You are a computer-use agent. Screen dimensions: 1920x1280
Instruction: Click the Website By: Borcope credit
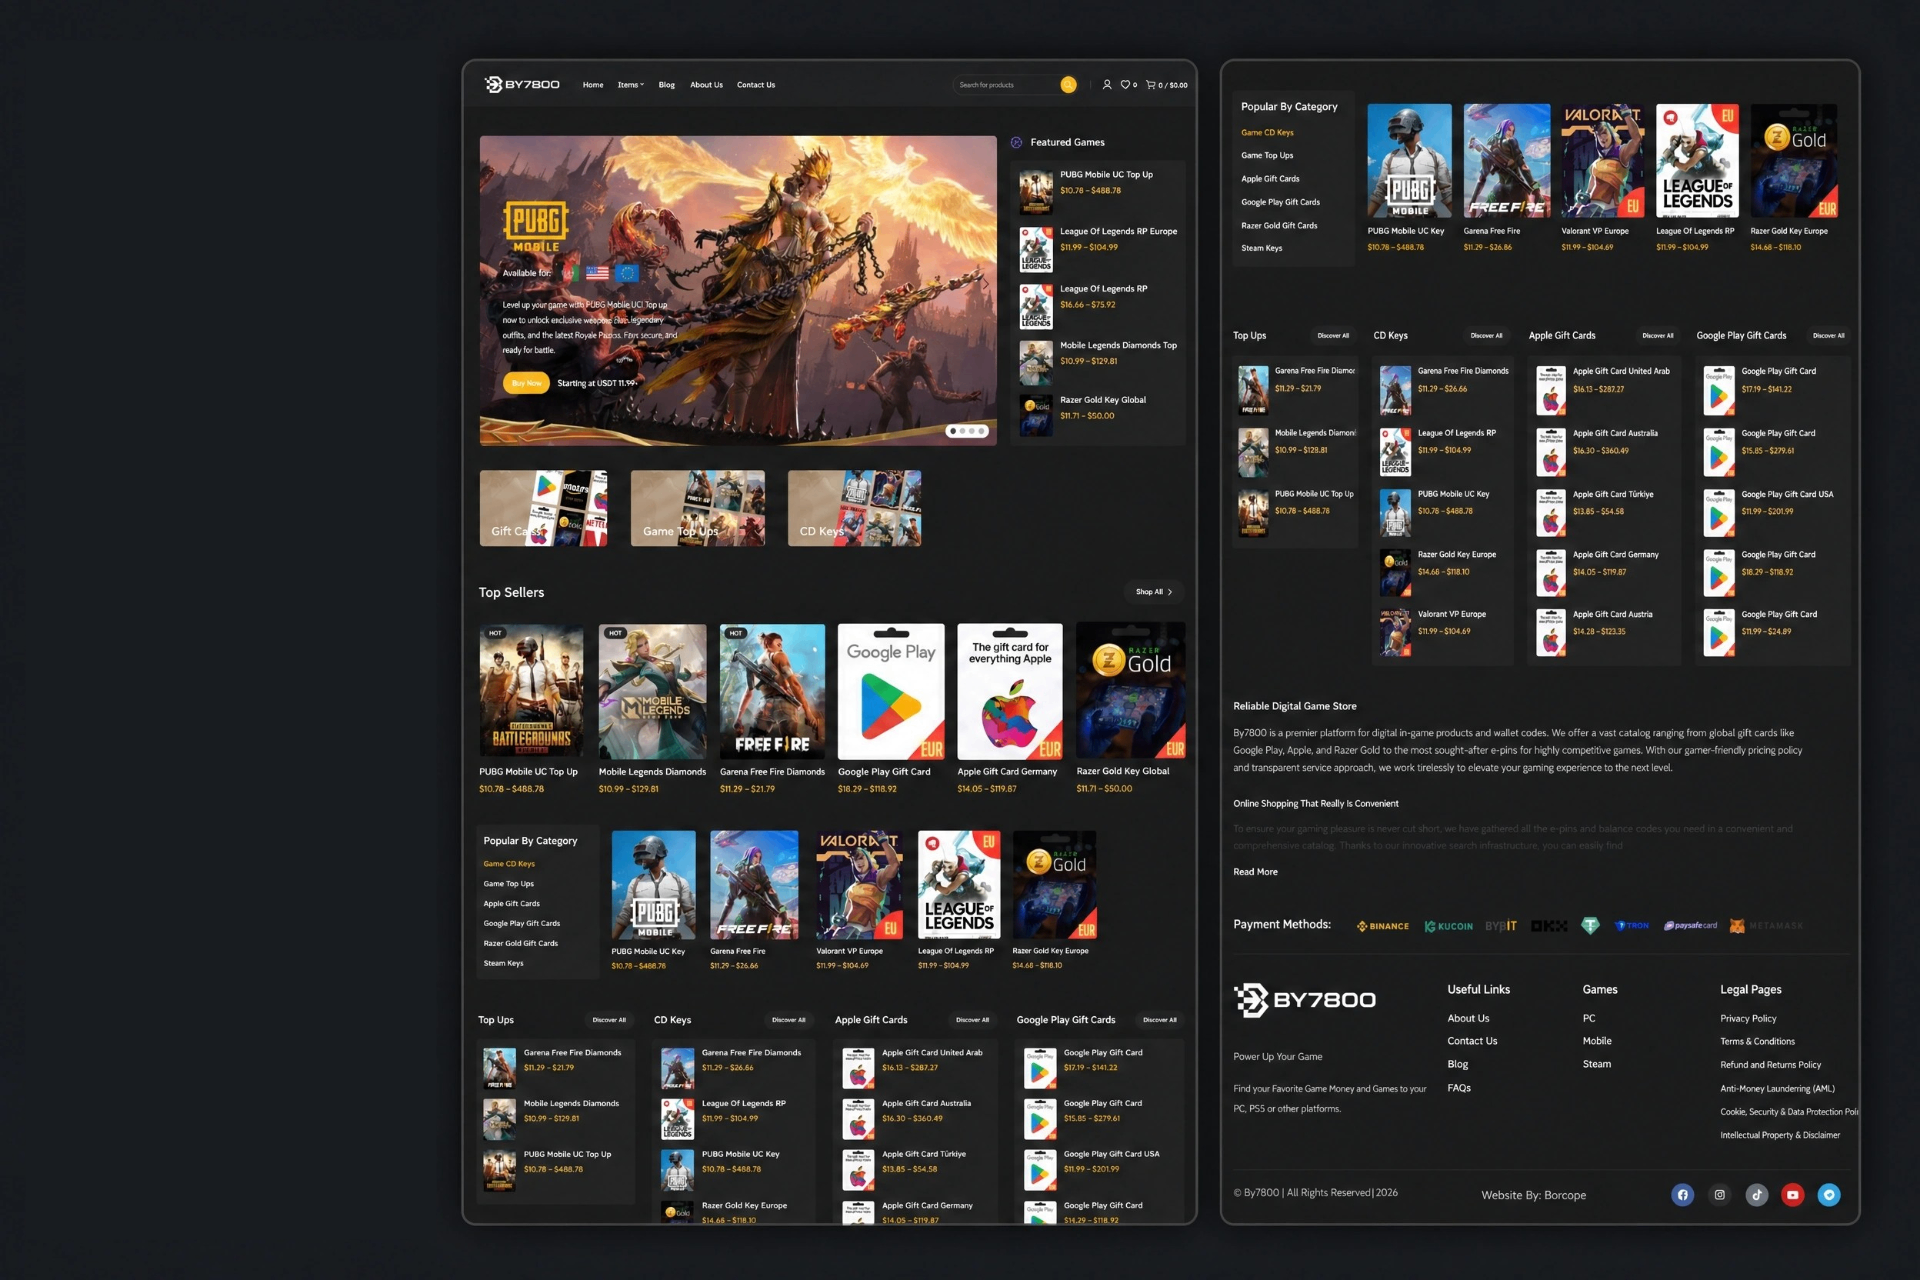click(x=1533, y=1196)
